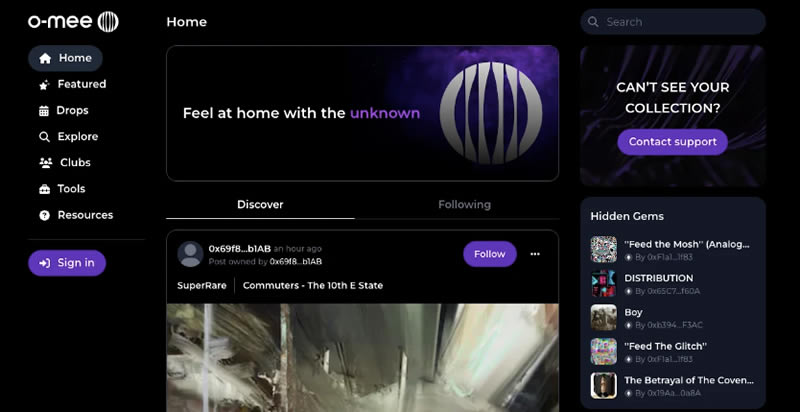Click the post author's avatar icon
800x412 pixels.
point(190,254)
